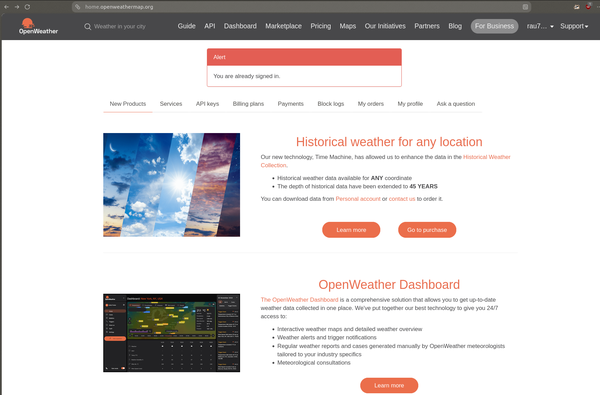Switch to the API keys tab

click(x=207, y=104)
